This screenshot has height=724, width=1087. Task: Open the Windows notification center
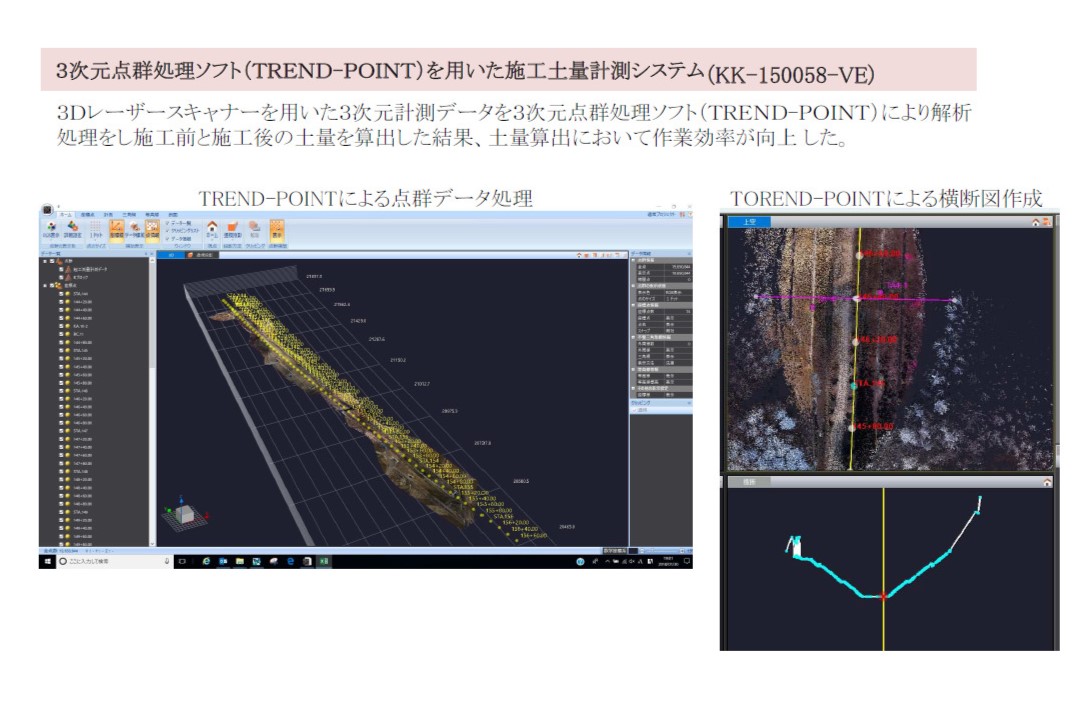click(686, 561)
